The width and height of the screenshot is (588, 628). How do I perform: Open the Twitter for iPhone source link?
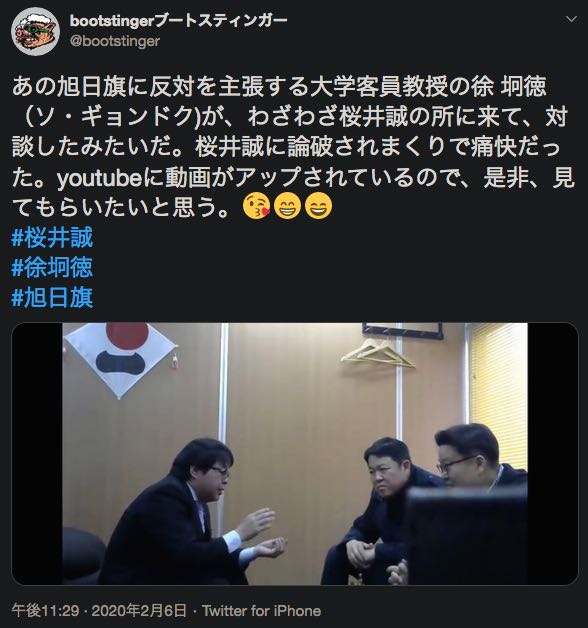pos(262,611)
